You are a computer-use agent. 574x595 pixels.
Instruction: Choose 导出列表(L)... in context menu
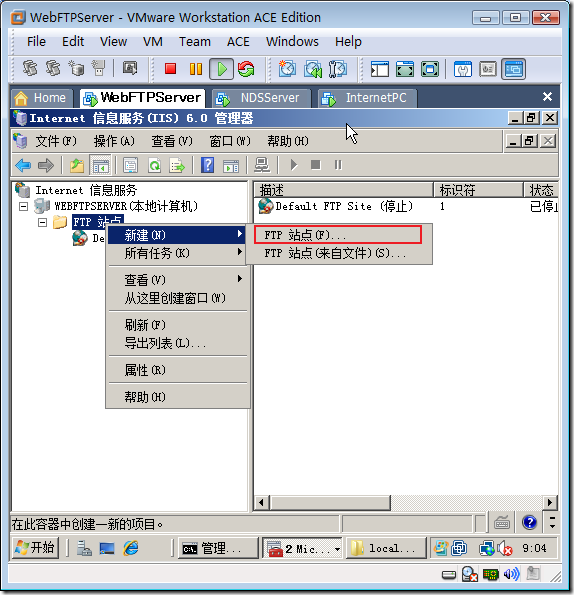178,343
